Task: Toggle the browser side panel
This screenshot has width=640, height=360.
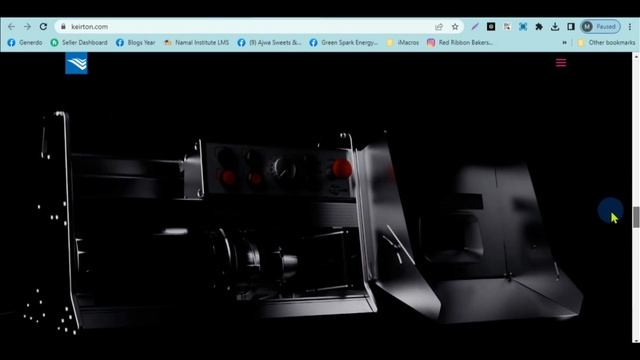Action: [x=571, y=27]
